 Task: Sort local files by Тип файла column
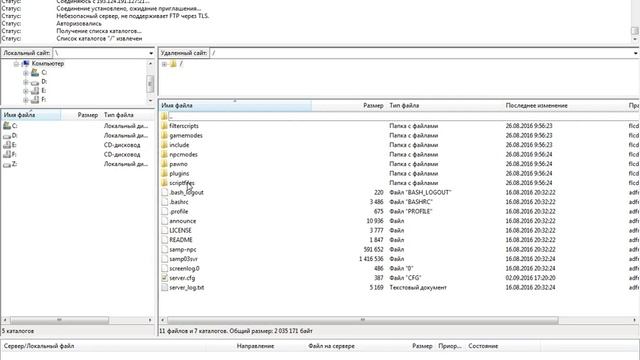point(128,115)
